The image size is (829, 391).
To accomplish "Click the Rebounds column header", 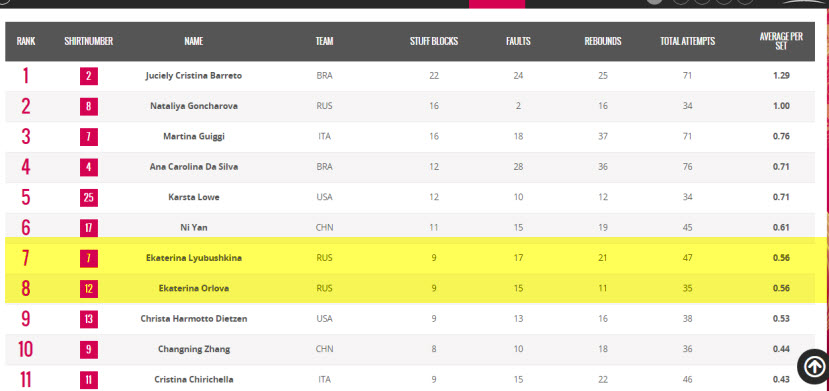I will pyautogui.click(x=603, y=41).
